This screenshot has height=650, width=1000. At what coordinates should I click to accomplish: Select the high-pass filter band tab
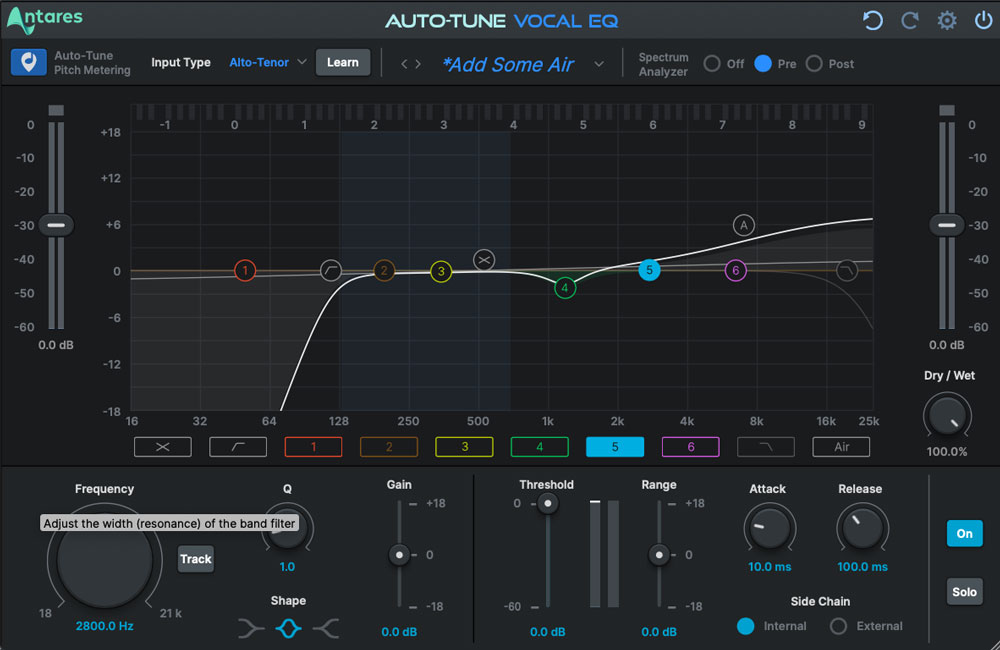pos(238,447)
